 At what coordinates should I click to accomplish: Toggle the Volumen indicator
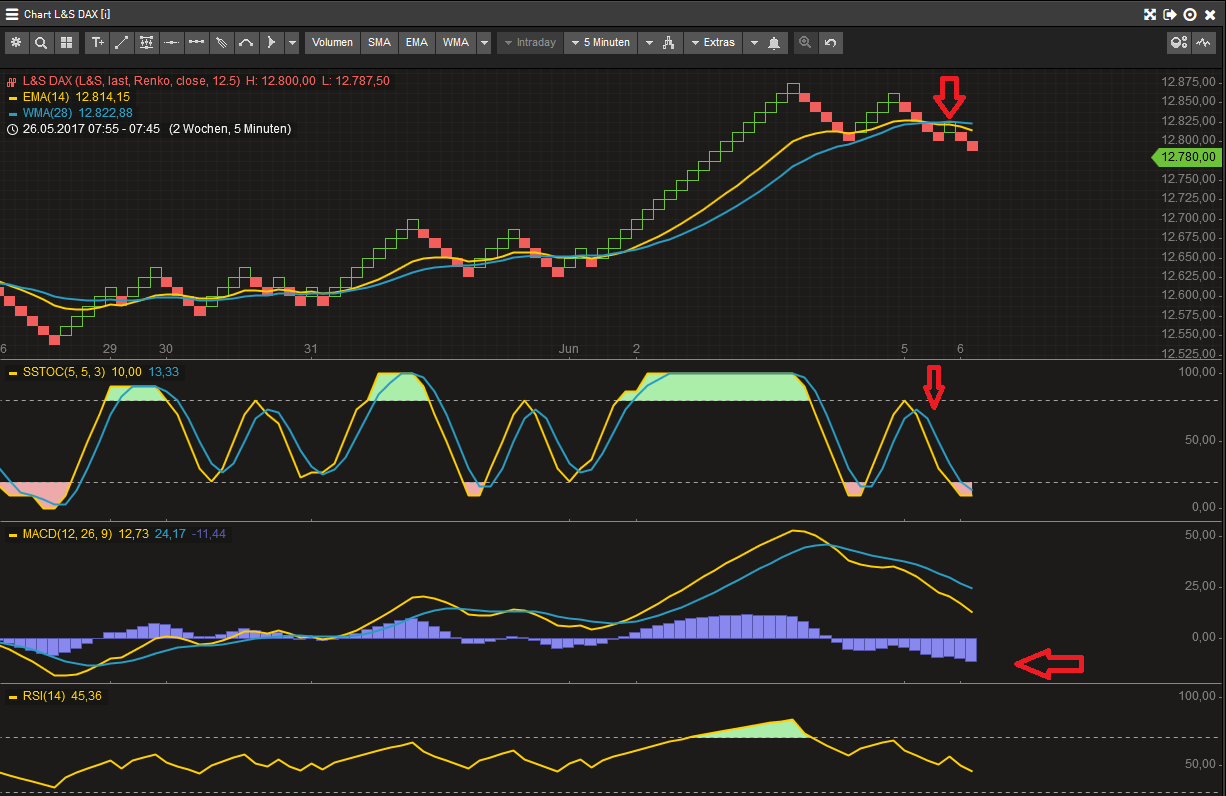pos(332,42)
